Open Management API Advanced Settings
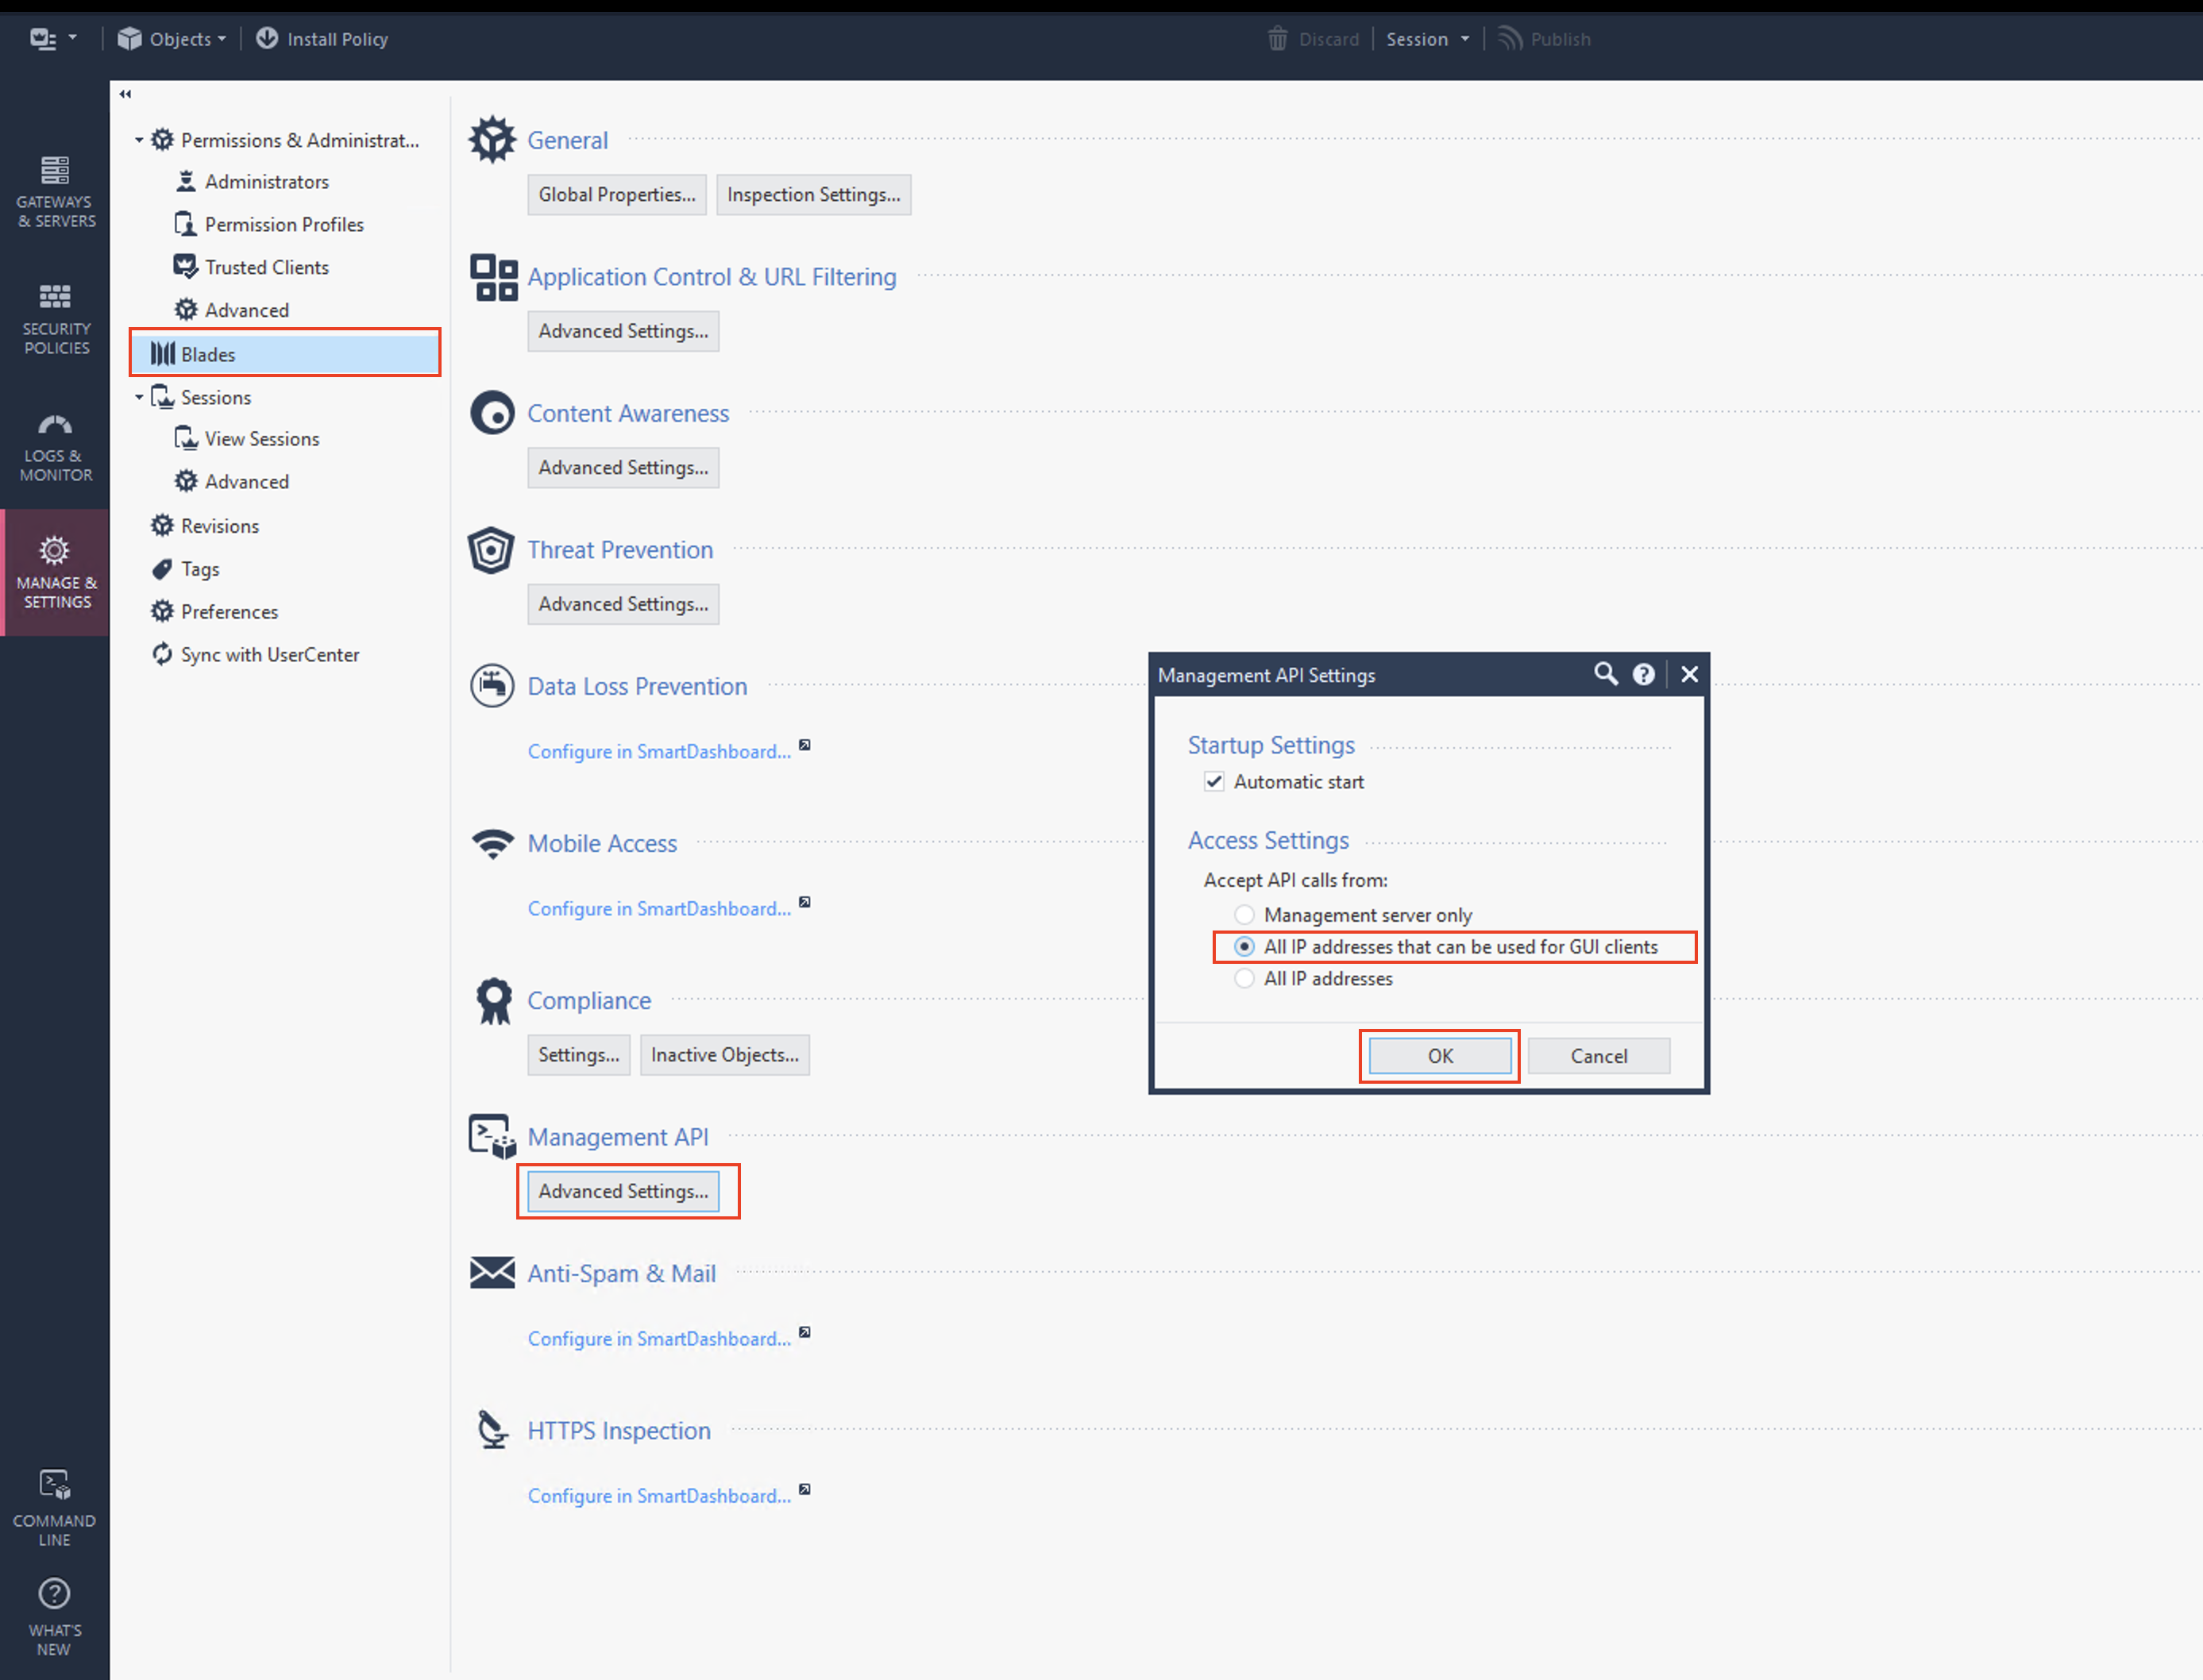The height and width of the screenshot is (1680, 2203). 623,1192
